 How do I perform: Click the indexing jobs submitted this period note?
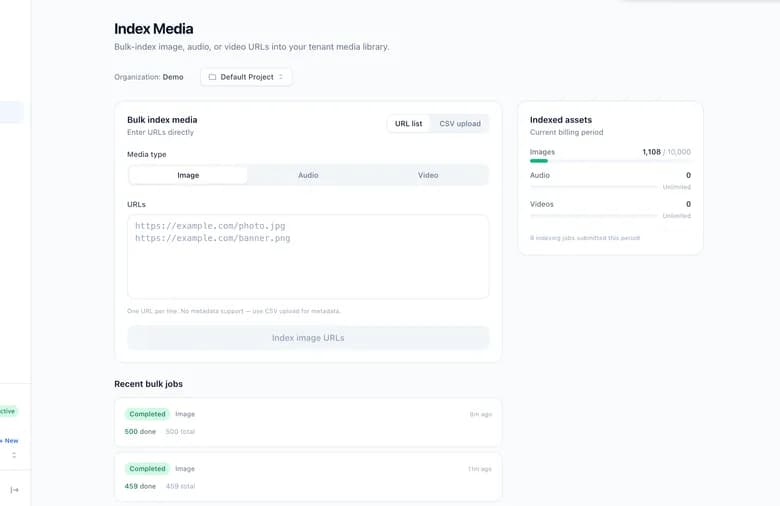coord(585,238)
